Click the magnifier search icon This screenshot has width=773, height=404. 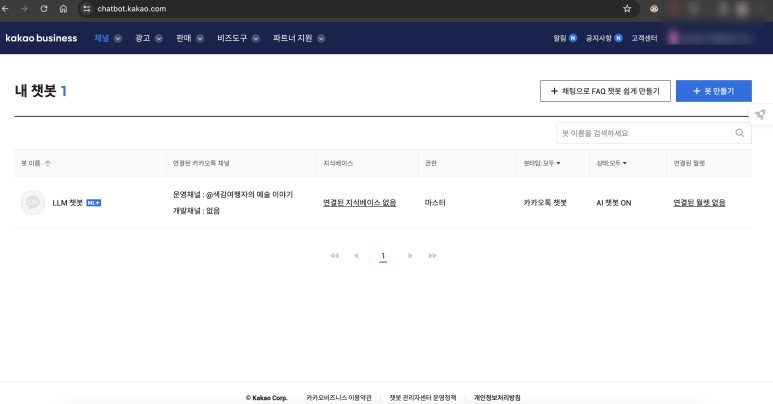[739, 133]
